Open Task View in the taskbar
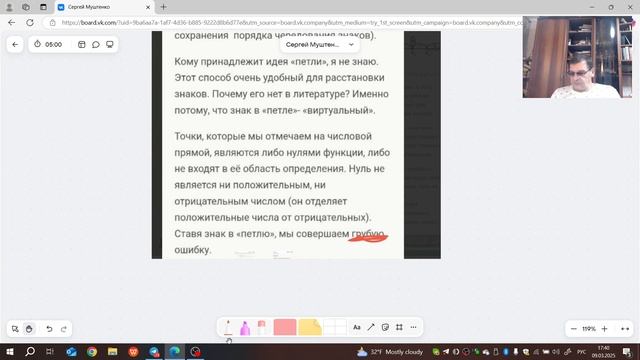The height and width of the screenshot is (360, 640). click(50, 351)
